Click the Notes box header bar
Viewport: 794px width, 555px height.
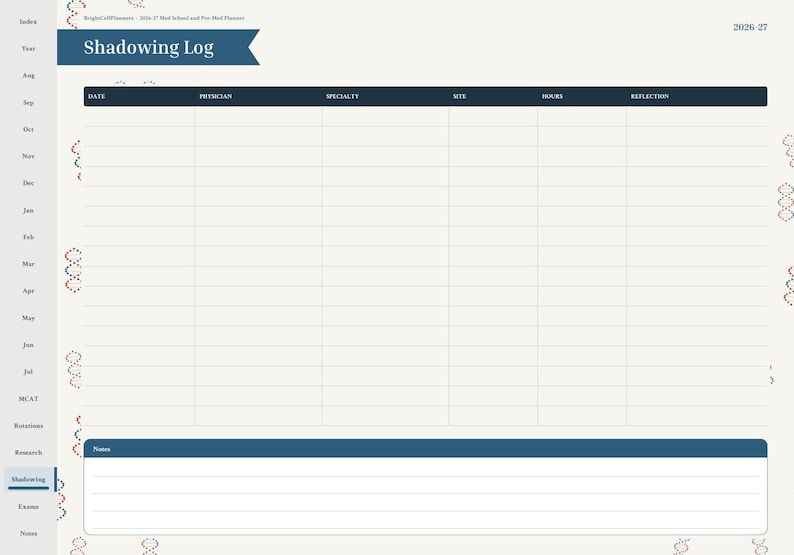425,449
